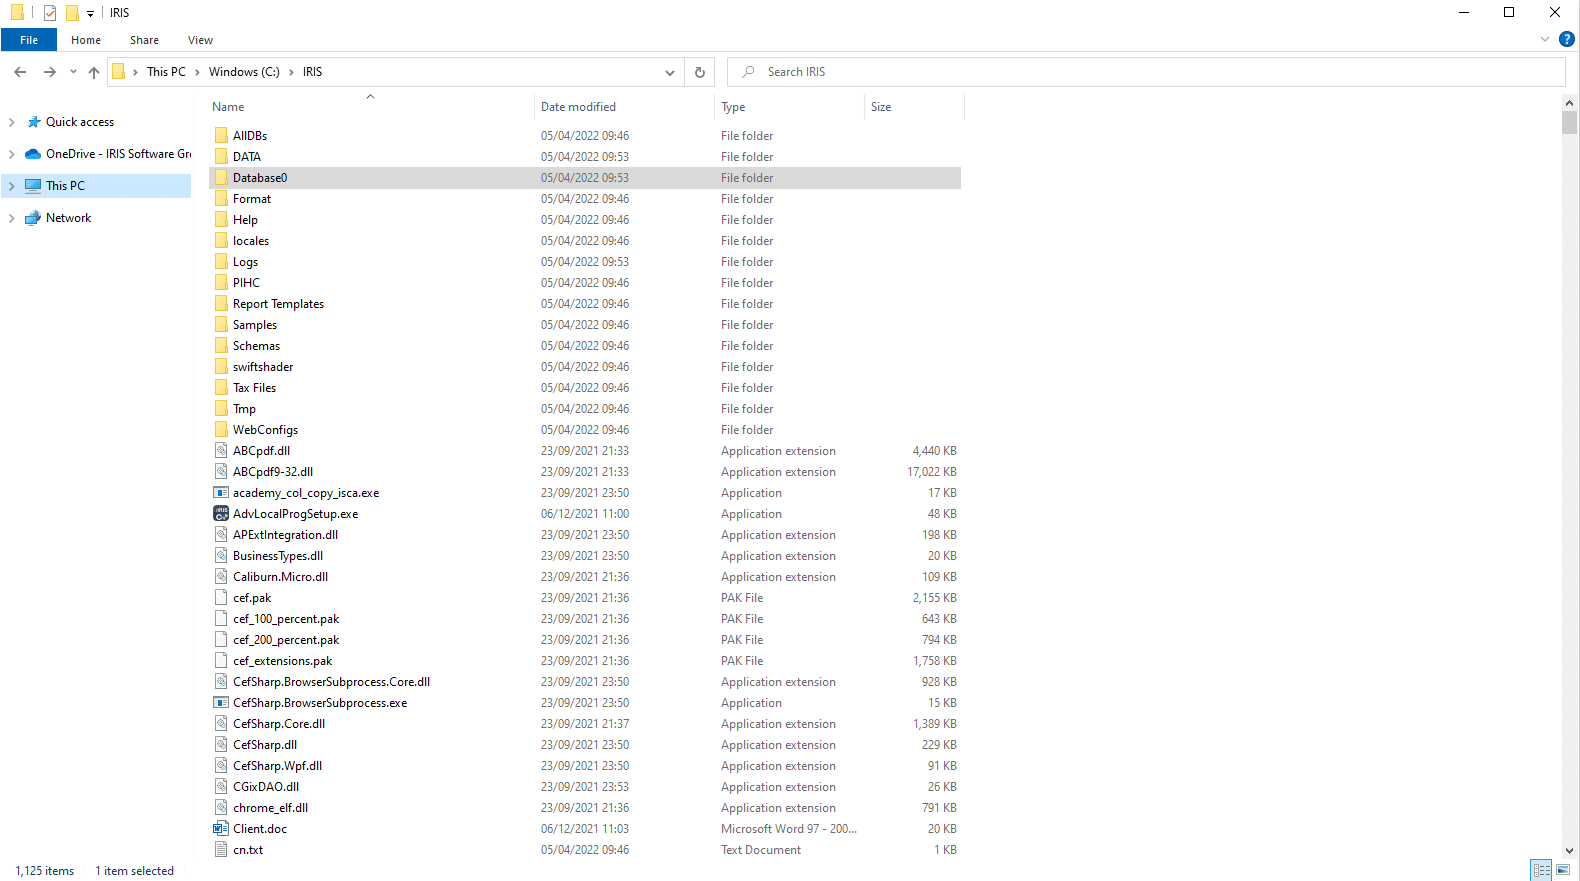Click the Quick access star icon
Viewport: 1580px width, 881px height.
click(x=33, y=122)
